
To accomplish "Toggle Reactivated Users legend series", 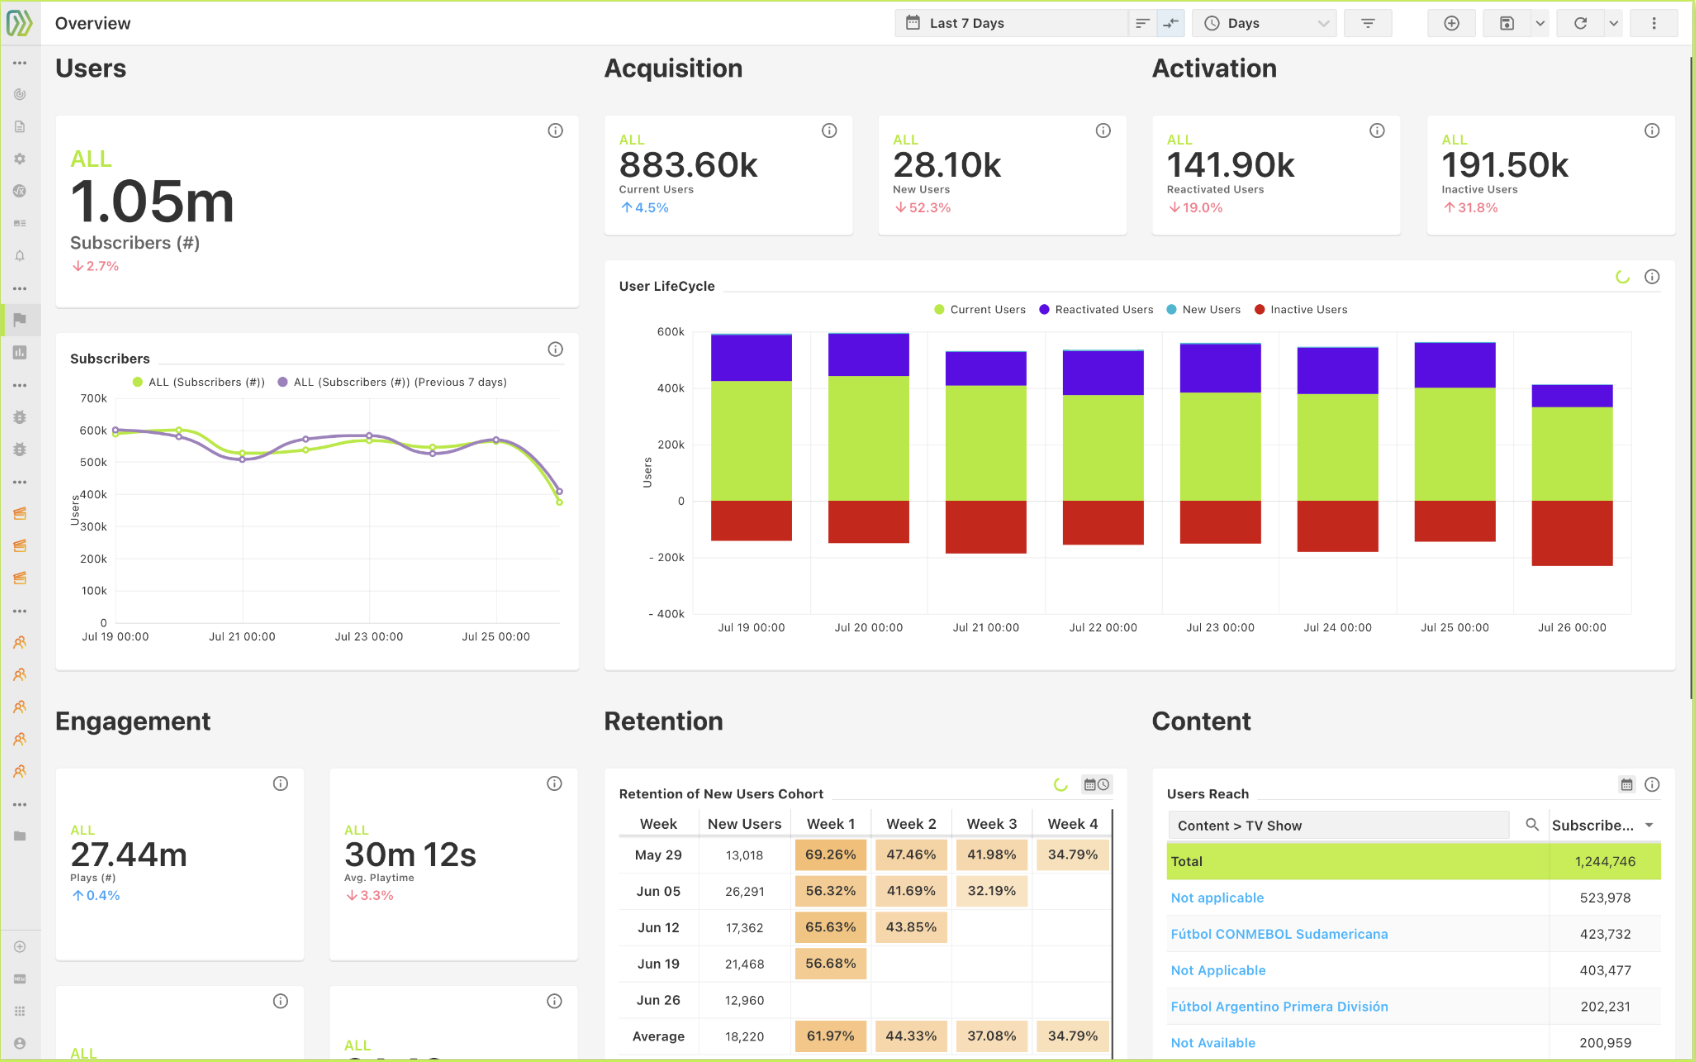I will 1096,310.
